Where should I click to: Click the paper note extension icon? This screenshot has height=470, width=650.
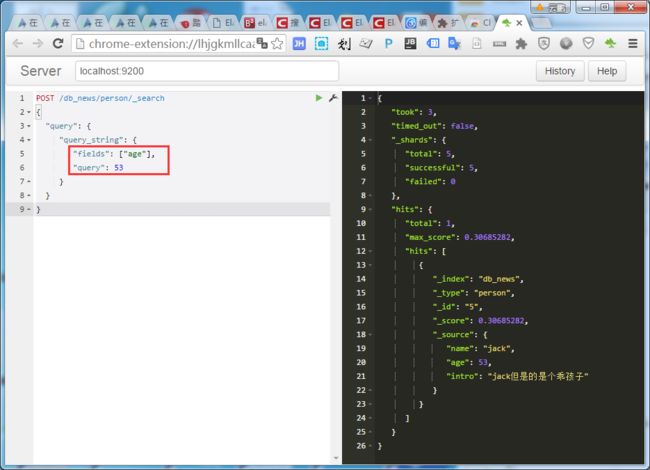click(366, 43)
